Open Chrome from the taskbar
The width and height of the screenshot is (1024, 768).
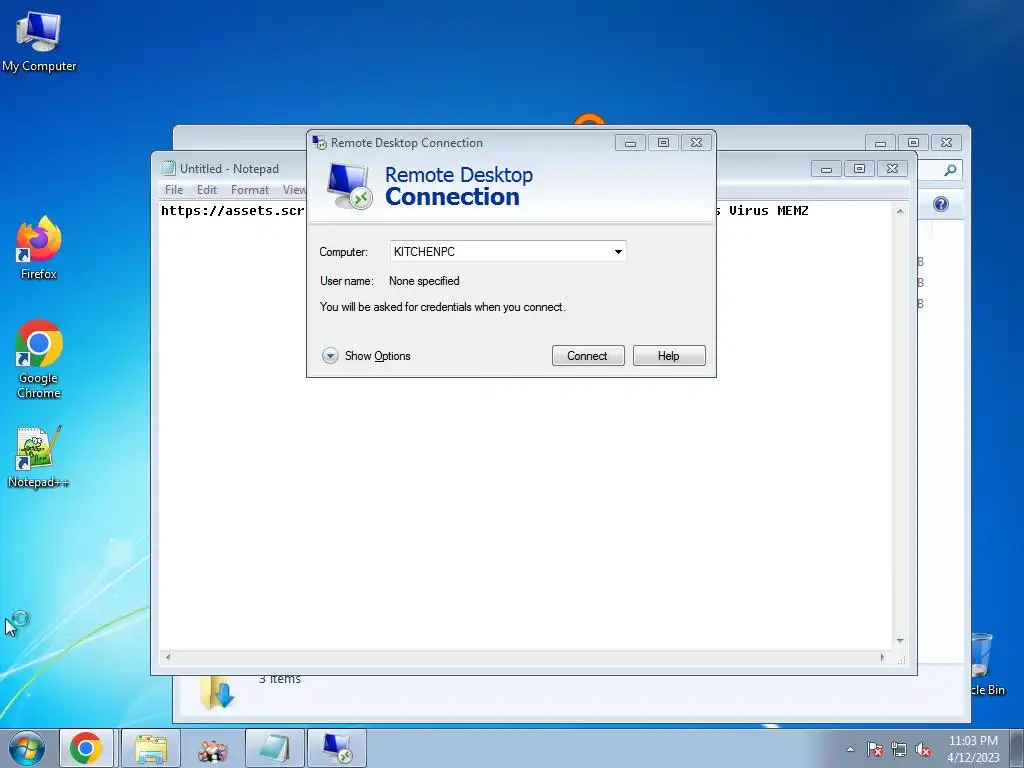87,748
